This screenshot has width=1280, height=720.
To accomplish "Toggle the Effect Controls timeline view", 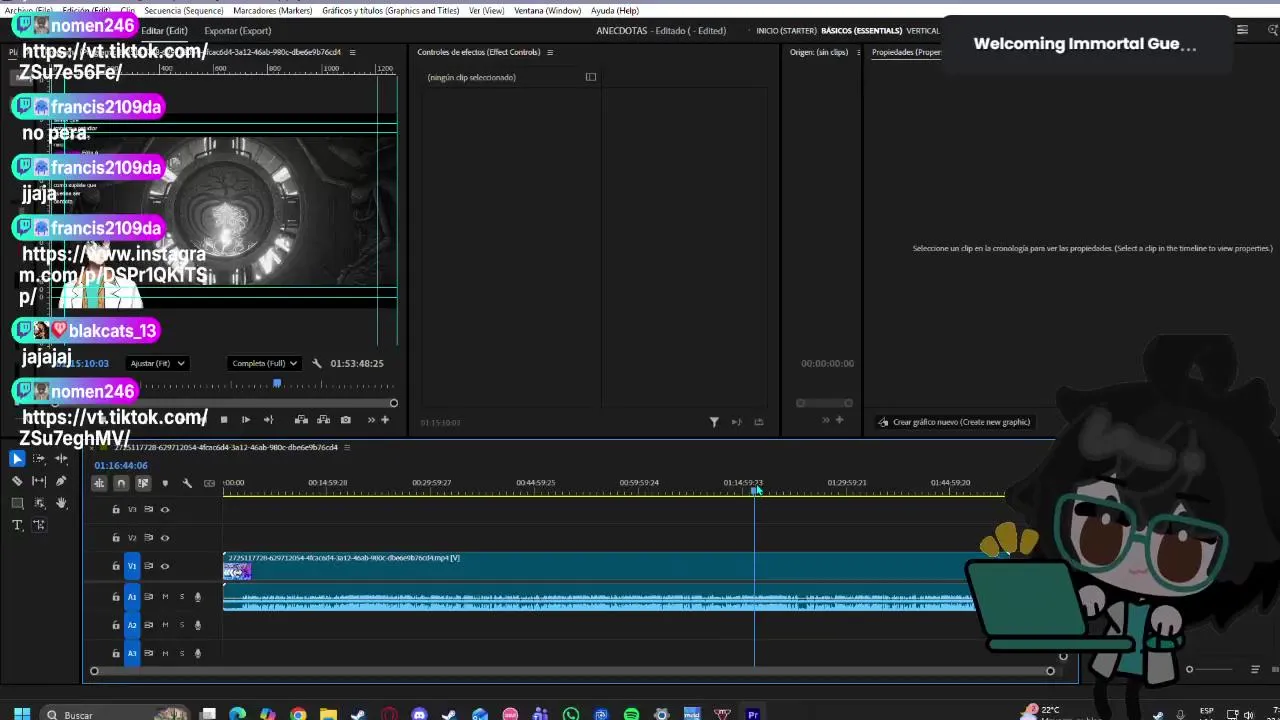I will click(x=591, y=77).
